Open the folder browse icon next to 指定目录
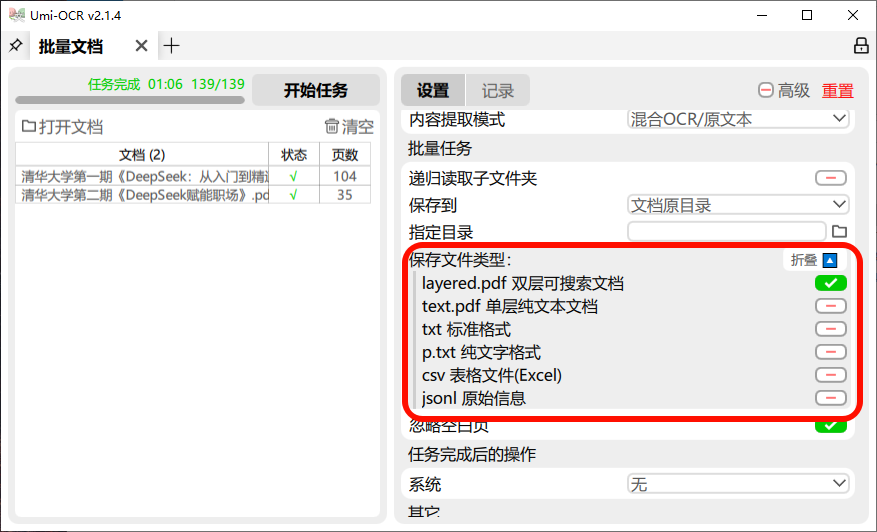The height and width of the screenshot is (532, 877). click(840, 231)
